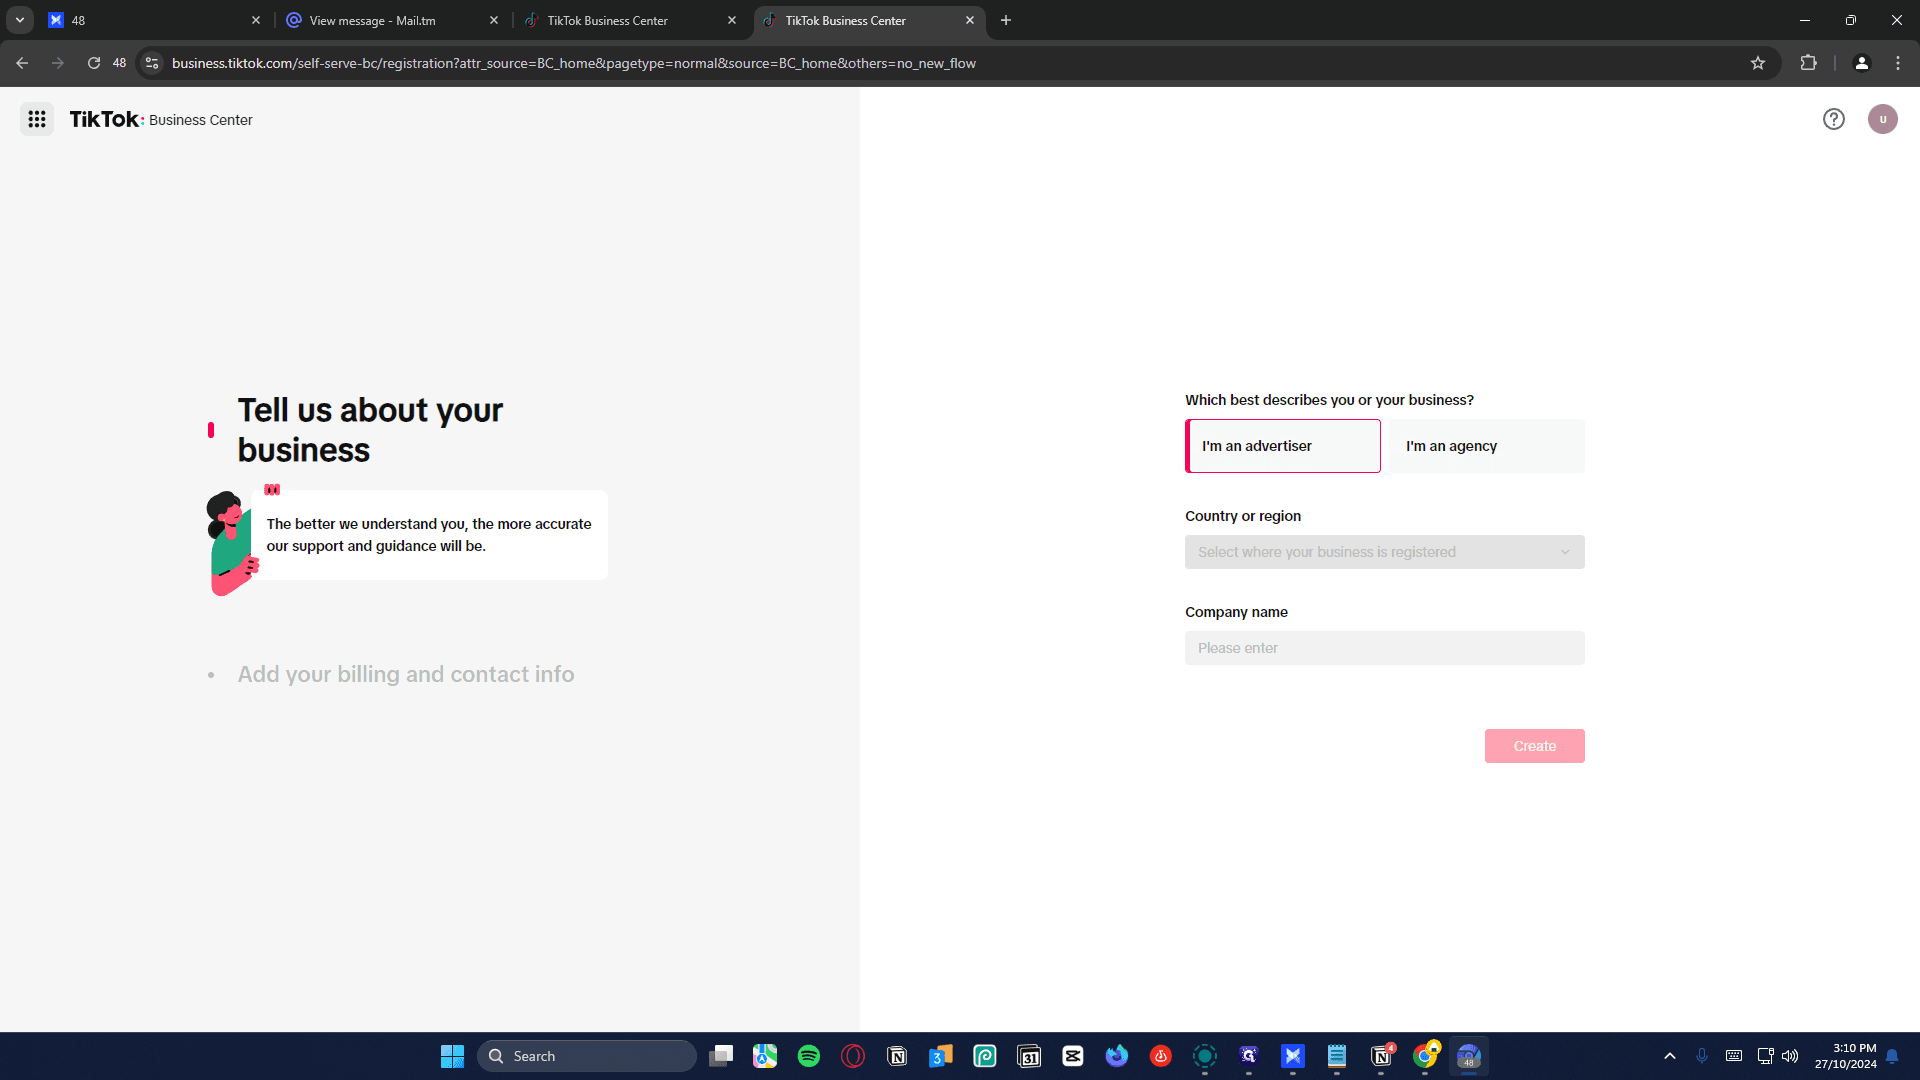Open the clock showing 3:10 PM

pos(1845,1056)
